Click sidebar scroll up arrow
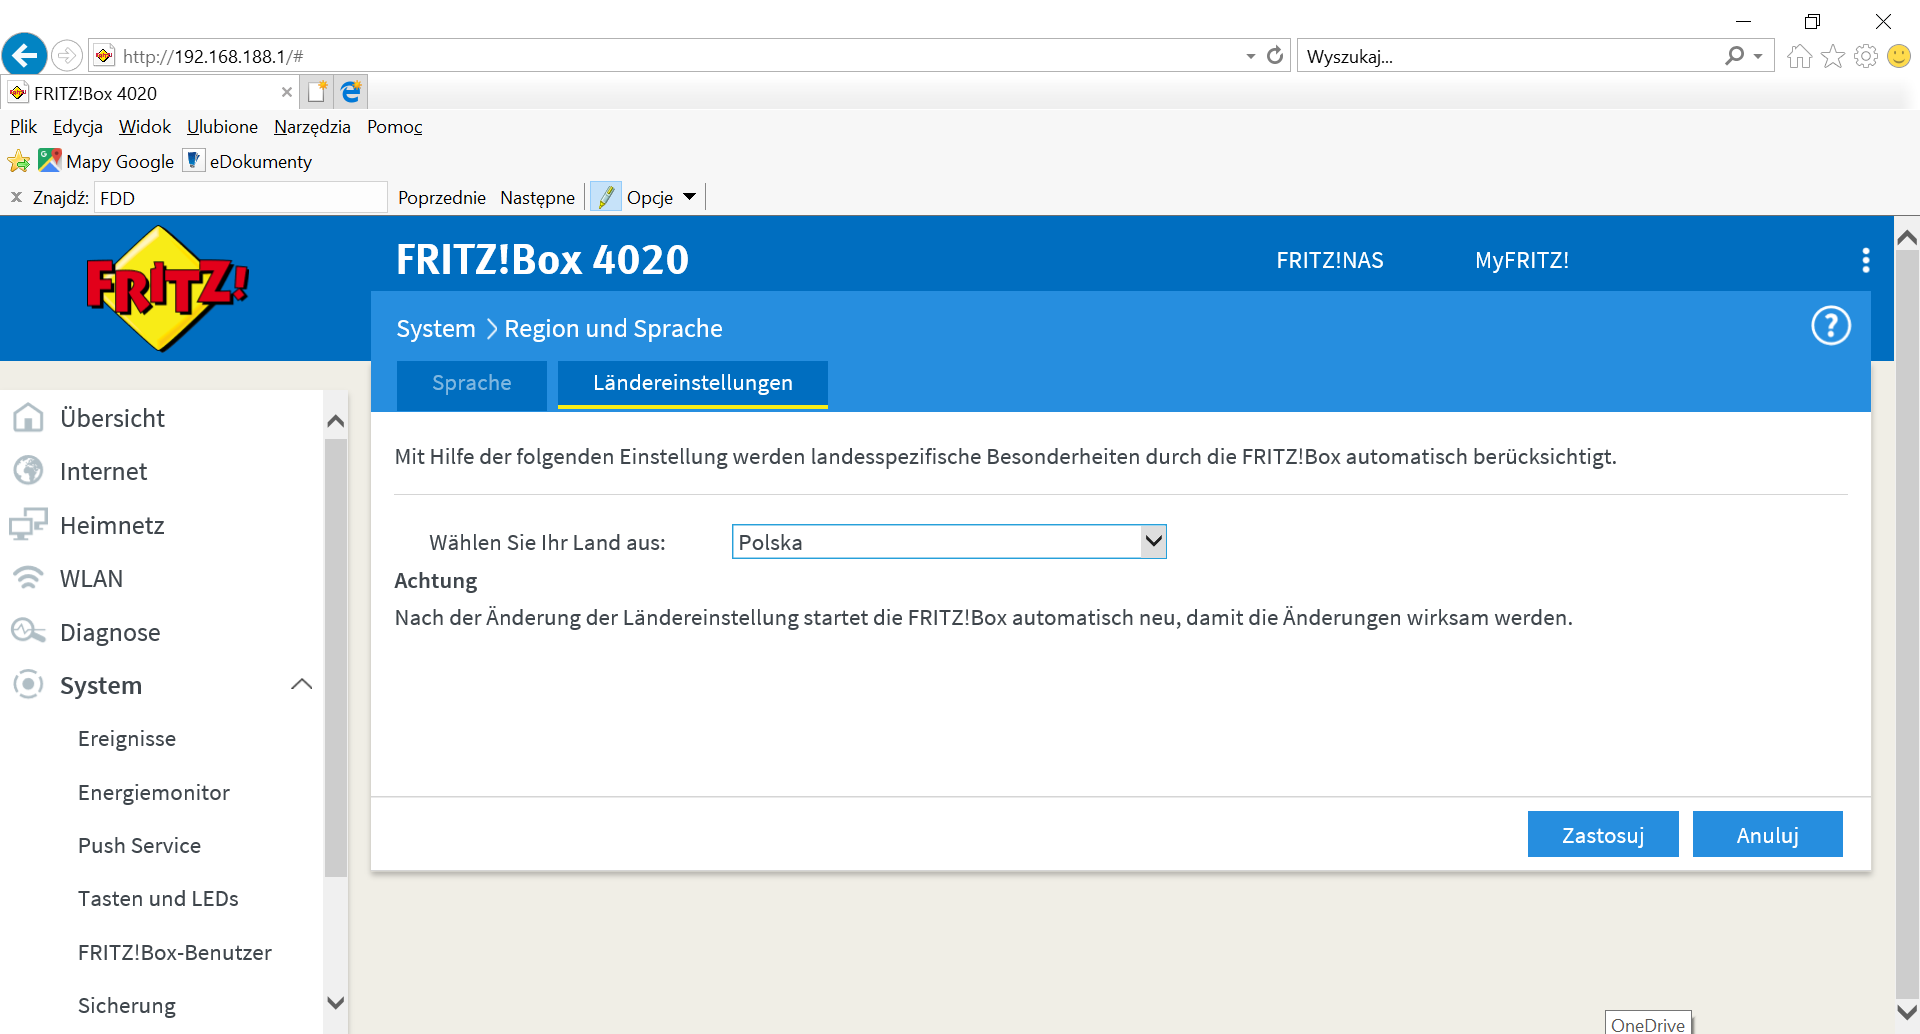This screenshot has height=1034, width=1920. [336, 421]
